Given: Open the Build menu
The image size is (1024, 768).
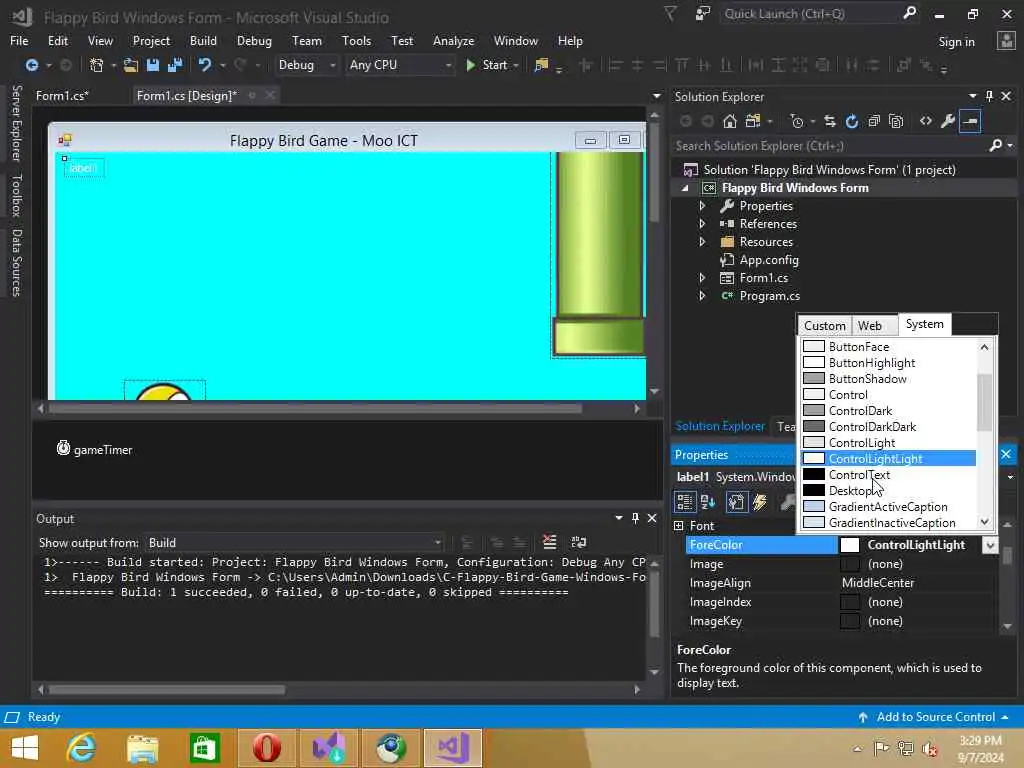Looking at the screenshot, I should point(203,40).
